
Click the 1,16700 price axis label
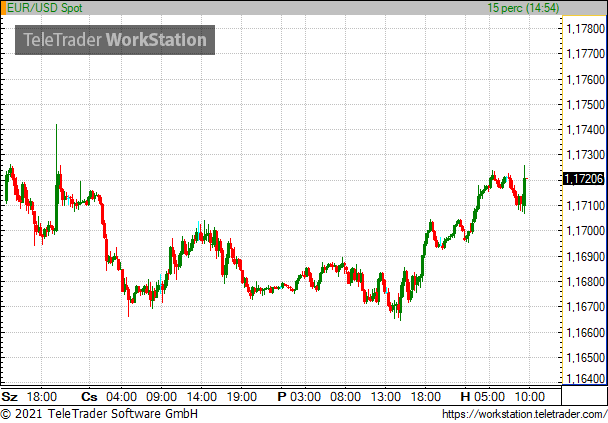pos(586,307)
